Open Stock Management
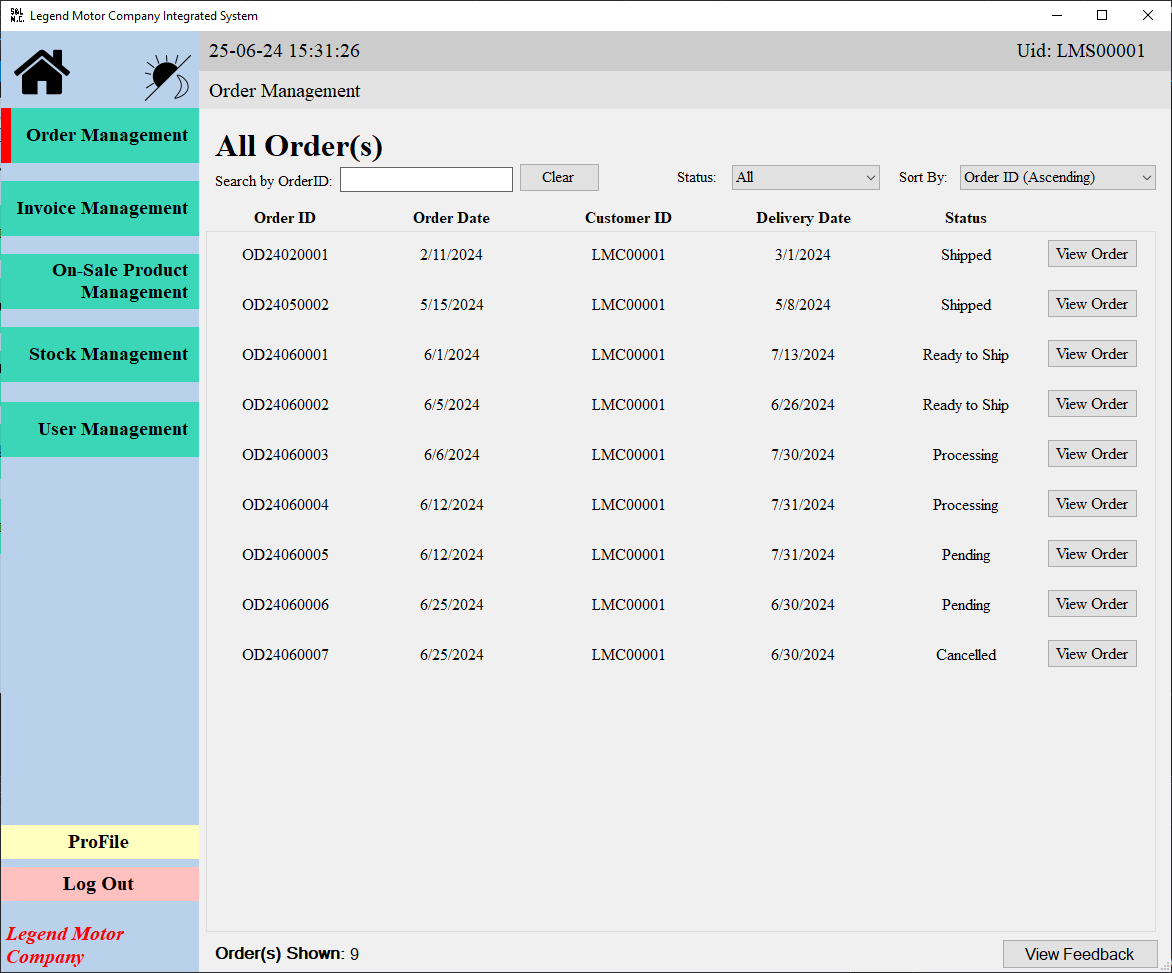The height and width of the screenshot is (973, 1172). [99, 354]
